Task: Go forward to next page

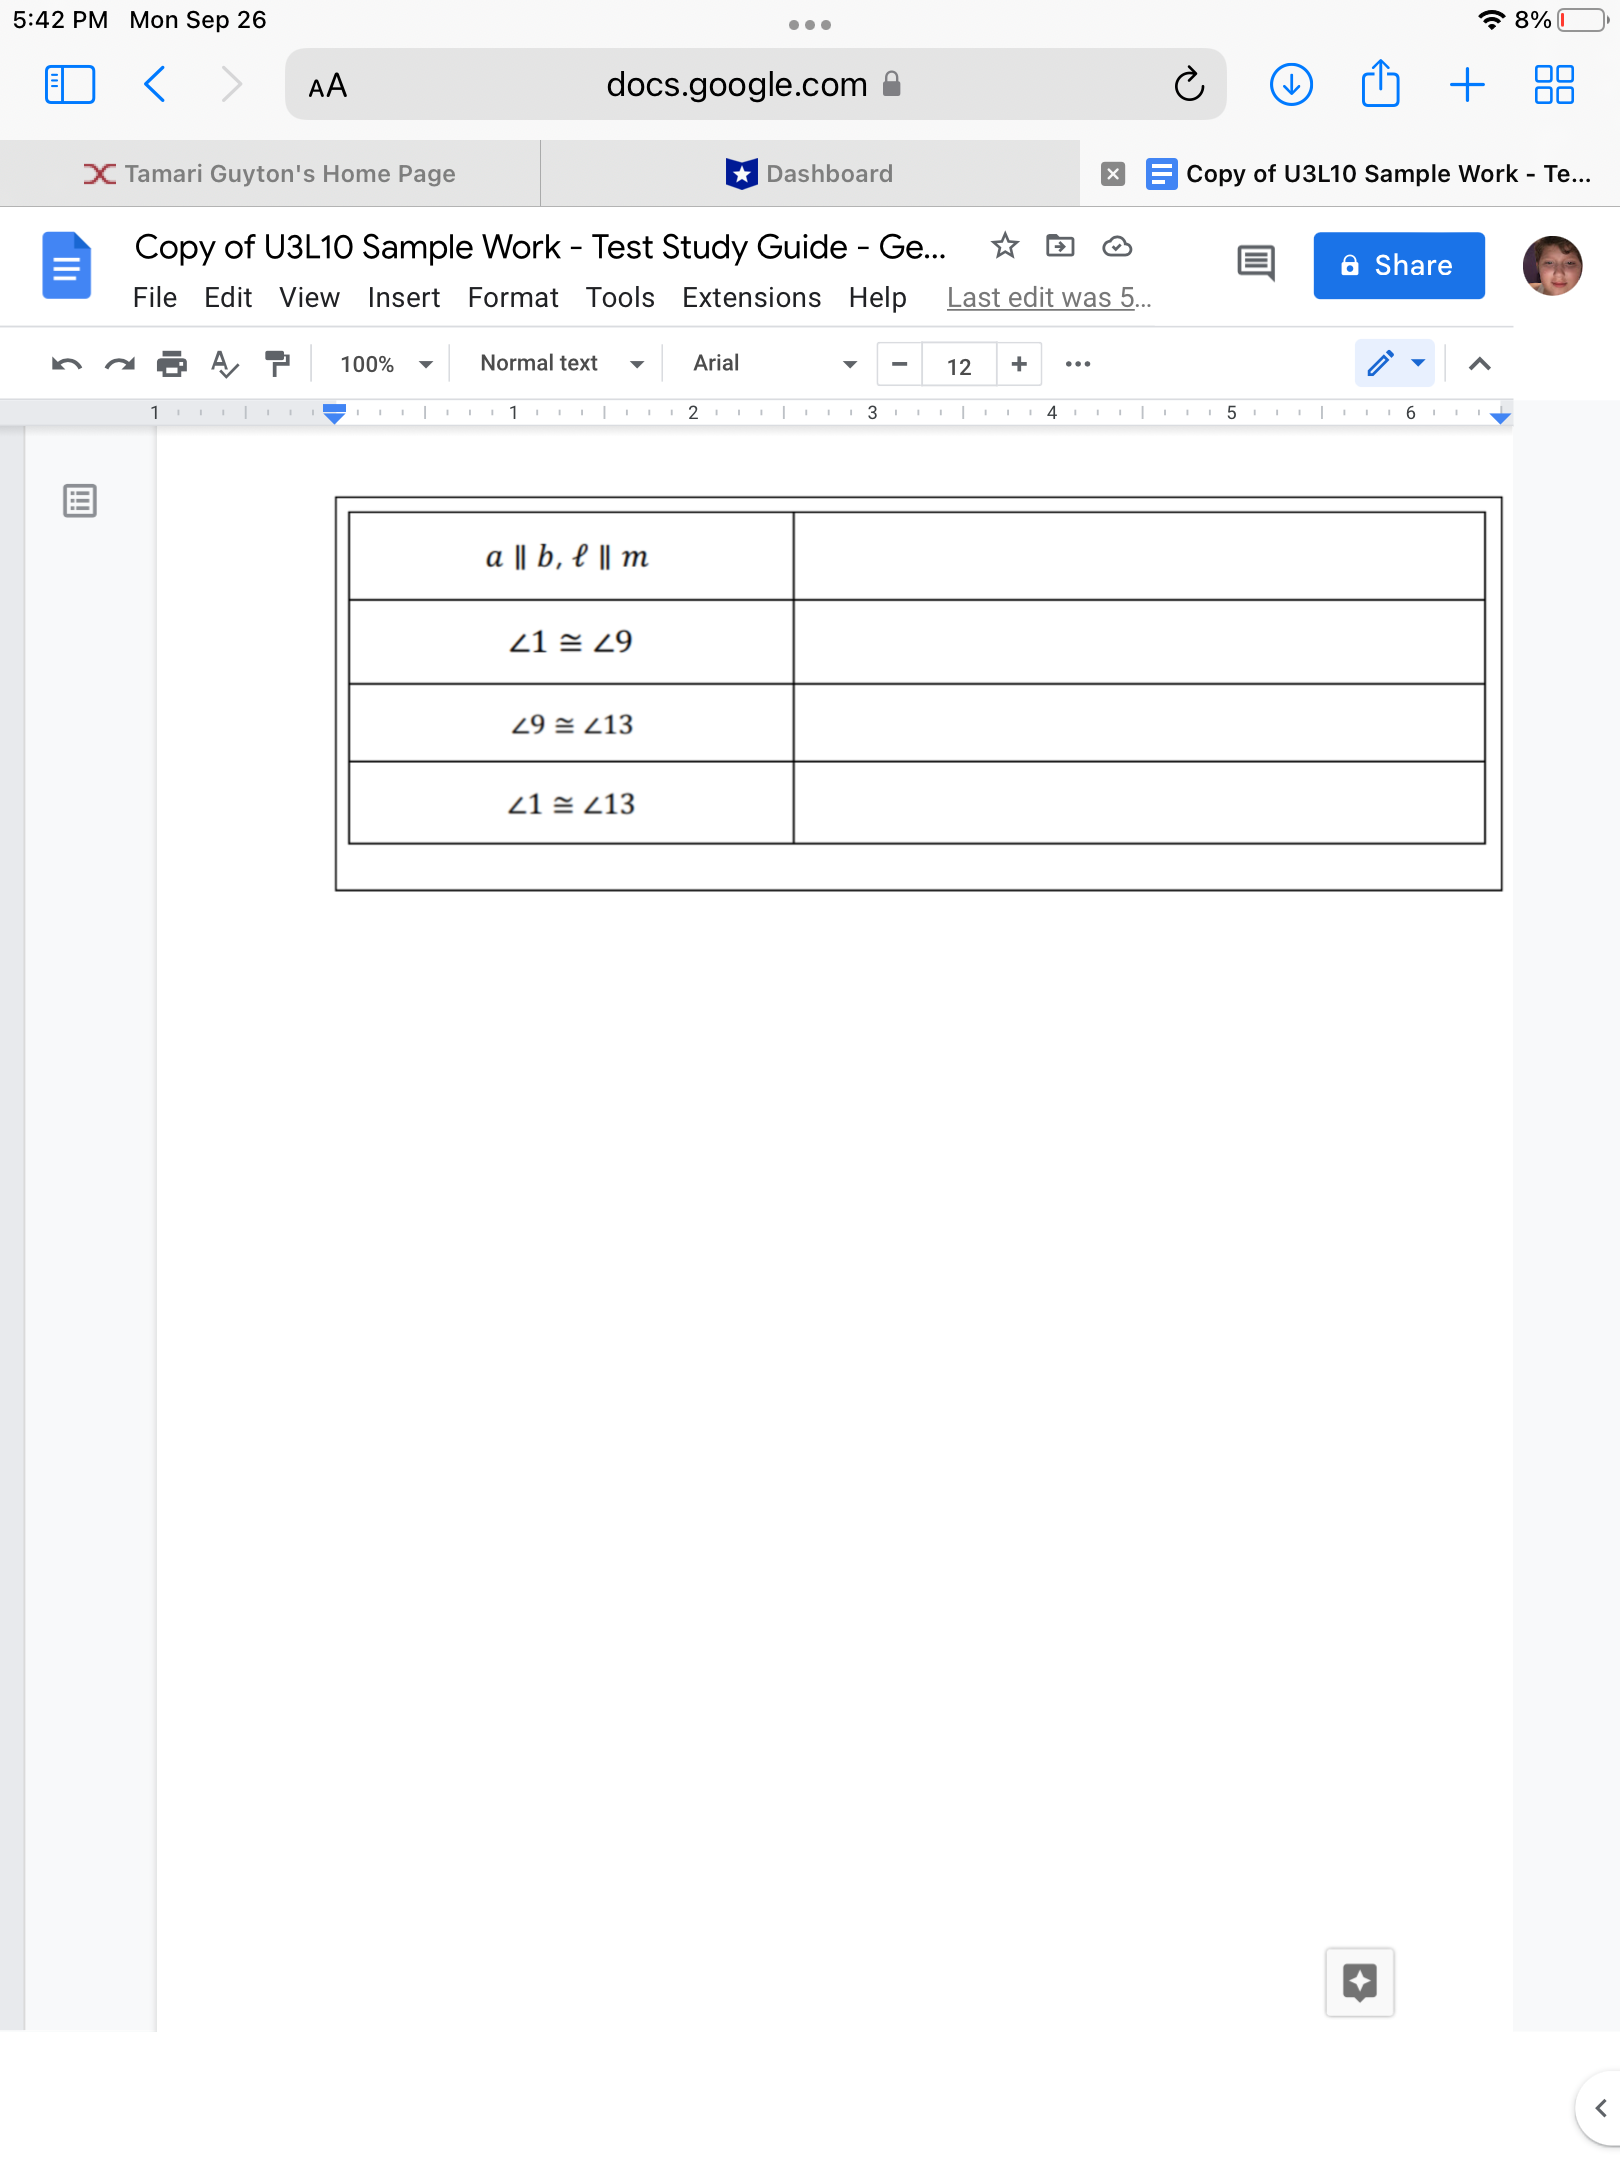Action: pos(231,85)
